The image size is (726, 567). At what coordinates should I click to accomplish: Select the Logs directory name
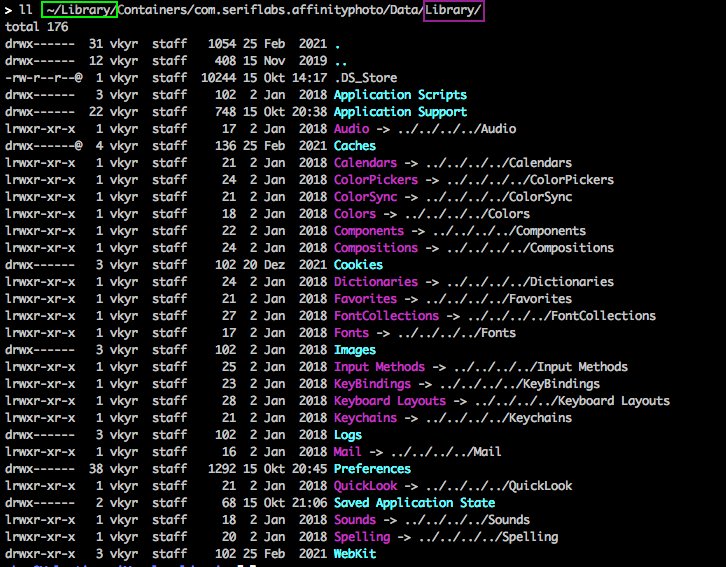(x=350, y=435)
